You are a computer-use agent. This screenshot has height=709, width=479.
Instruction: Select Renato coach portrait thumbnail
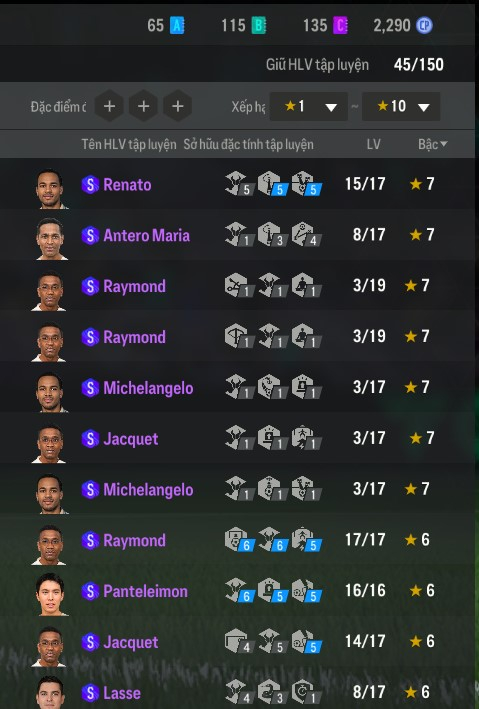(50, 189)
